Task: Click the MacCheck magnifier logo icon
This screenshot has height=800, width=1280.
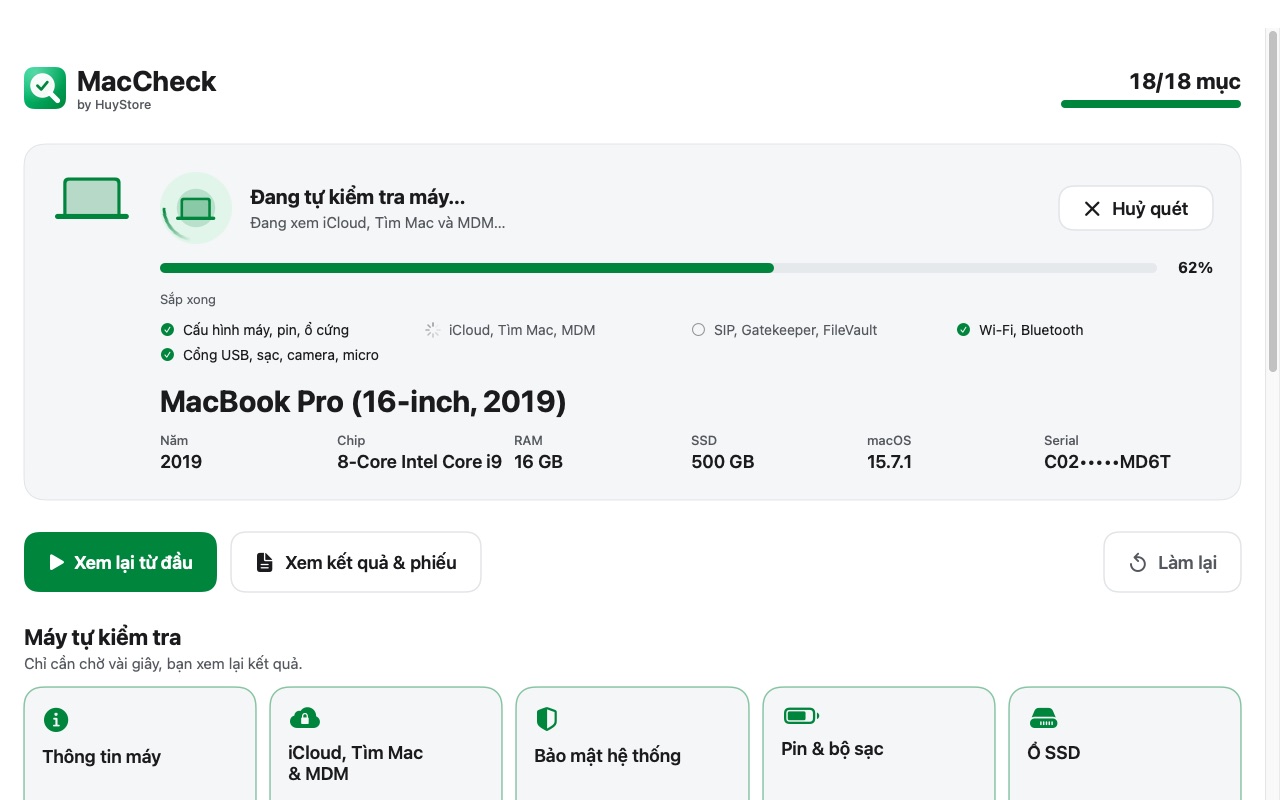Action: (x=45, y=88)
